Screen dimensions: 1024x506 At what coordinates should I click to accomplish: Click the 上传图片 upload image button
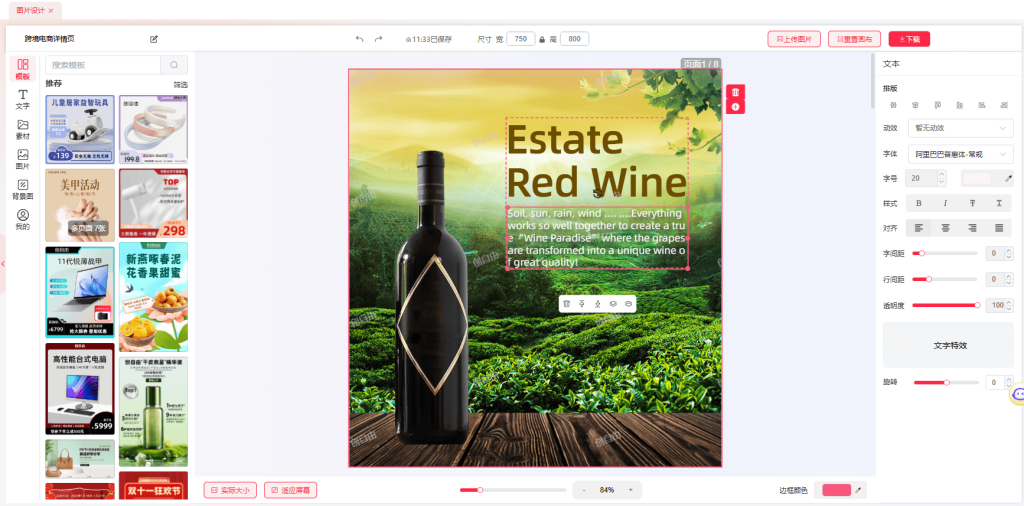pos(794,39)
